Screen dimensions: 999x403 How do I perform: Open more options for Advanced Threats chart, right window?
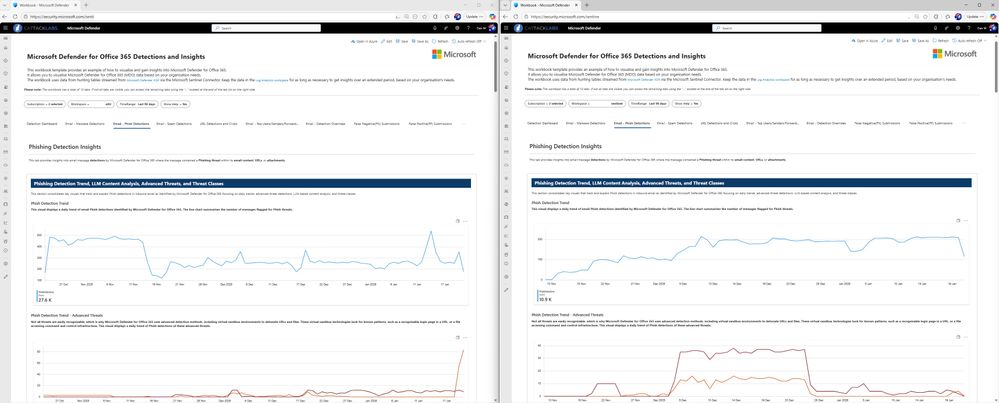[966, 337]
